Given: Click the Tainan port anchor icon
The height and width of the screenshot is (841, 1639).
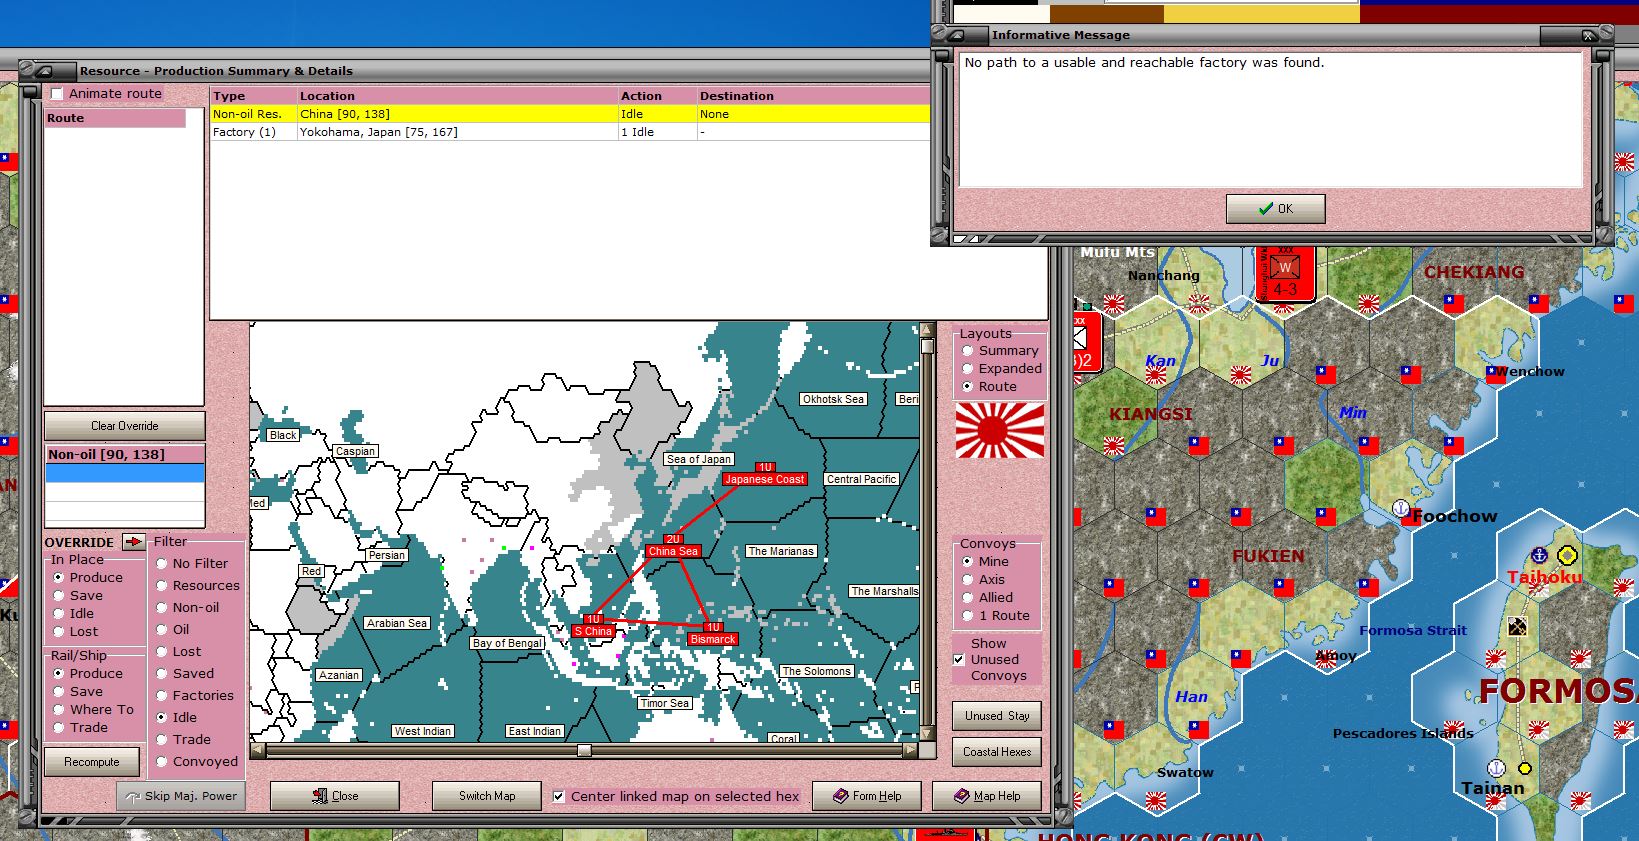Looking at the screenshot, I should [1497, 768].
